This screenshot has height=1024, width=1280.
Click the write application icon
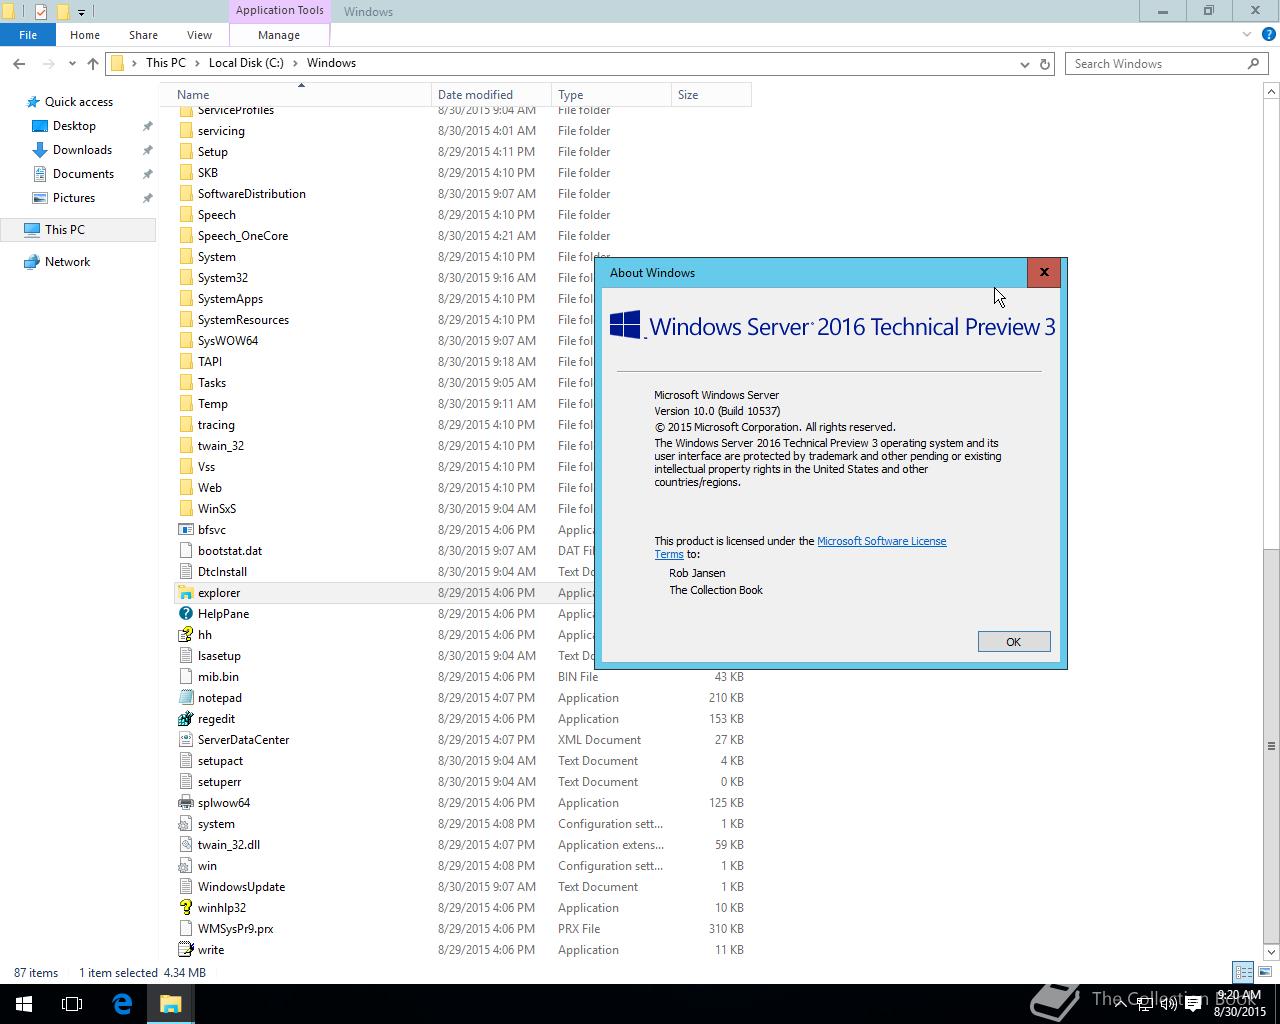coord(185,950)
